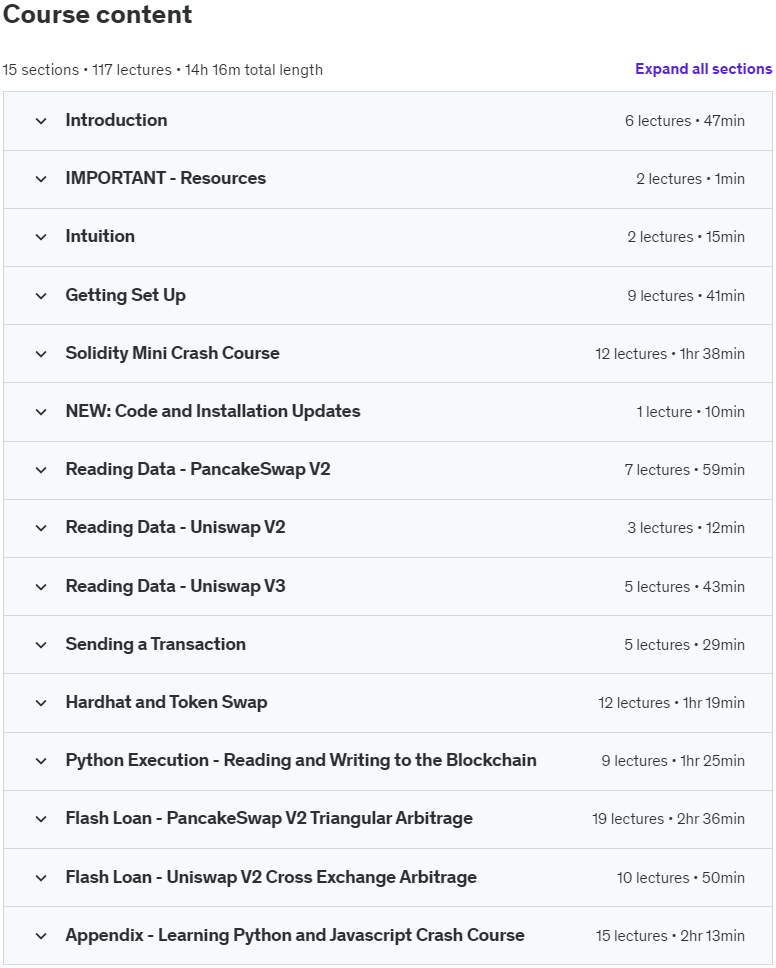Expand the Introduction section chevron
The image size is (776, 968).
point(41,121)
